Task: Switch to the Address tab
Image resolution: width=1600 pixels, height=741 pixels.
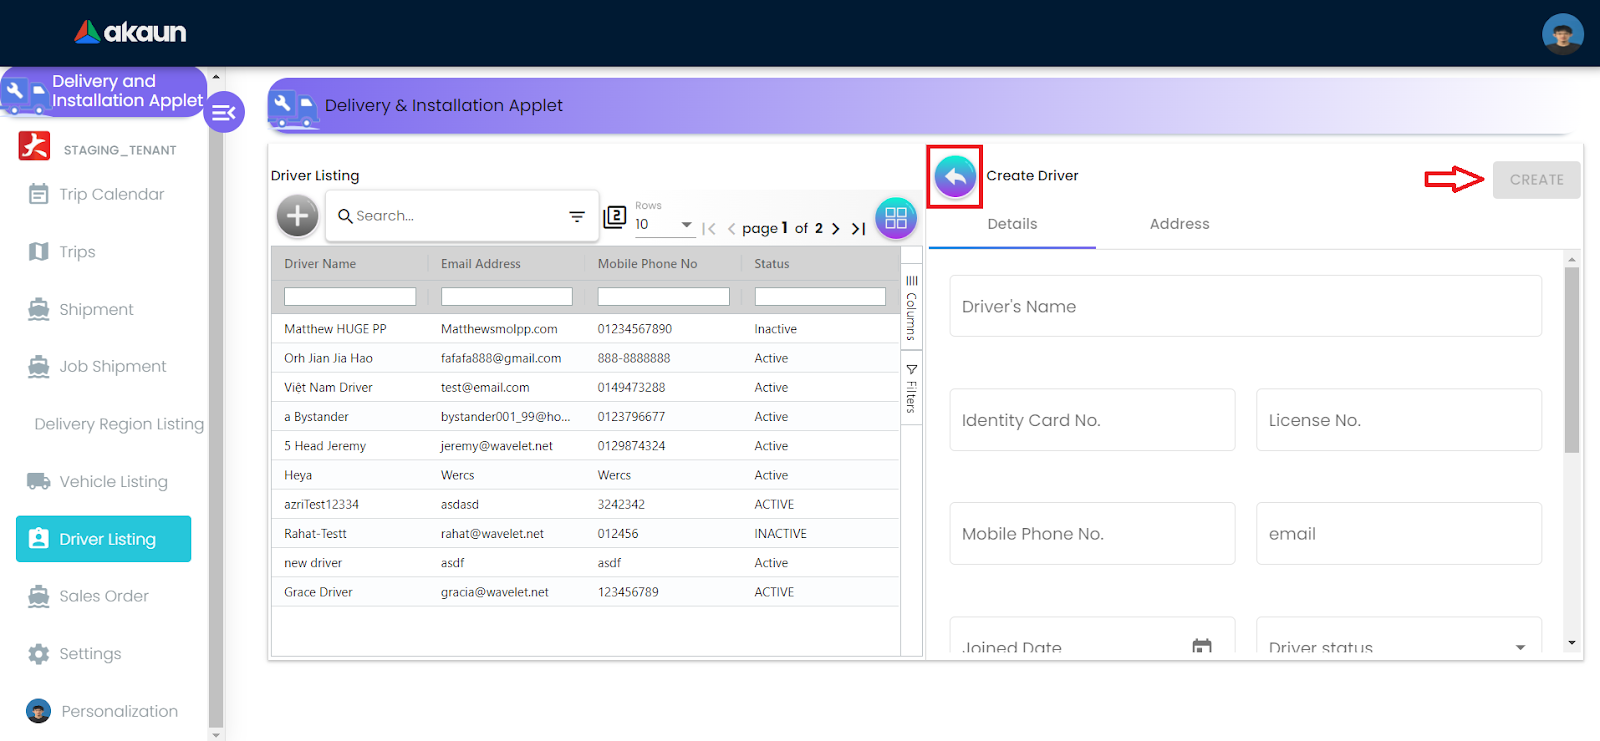Action: (1179, 224)
